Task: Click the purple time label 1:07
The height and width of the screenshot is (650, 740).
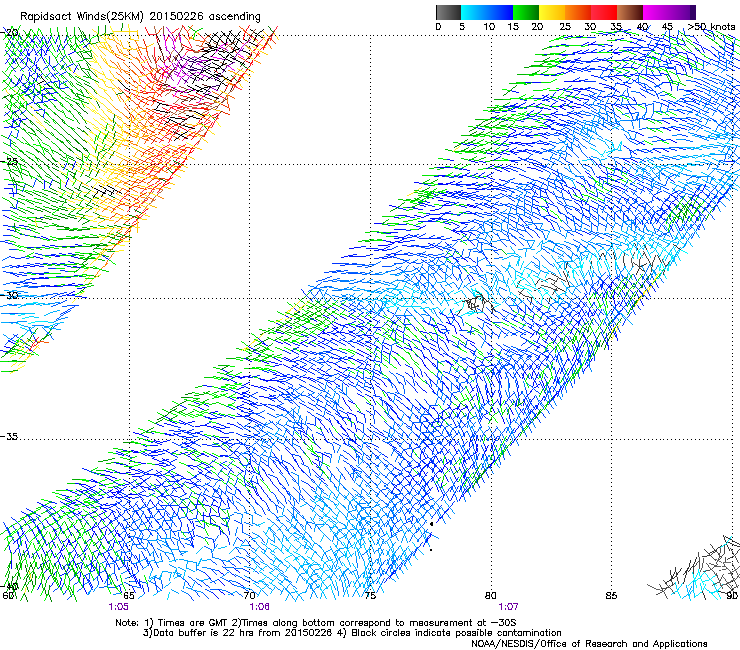Action: [508, 607]
